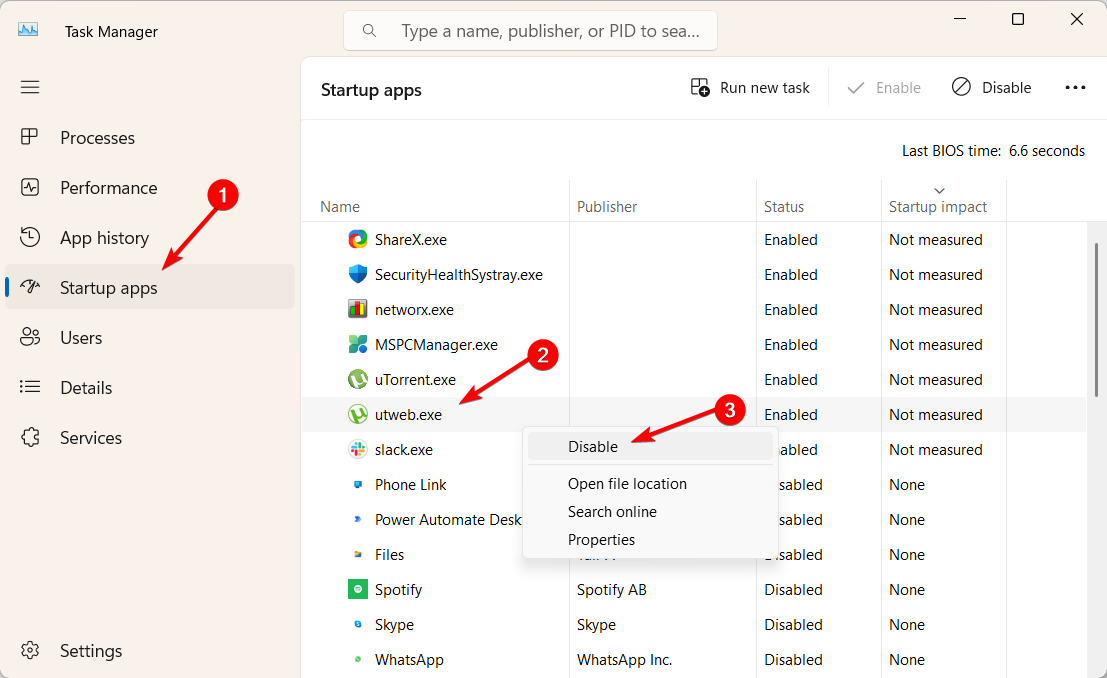Click the ShareX.exe app icon
This screenshot has height=678, width=1107.
pos(358,239)
